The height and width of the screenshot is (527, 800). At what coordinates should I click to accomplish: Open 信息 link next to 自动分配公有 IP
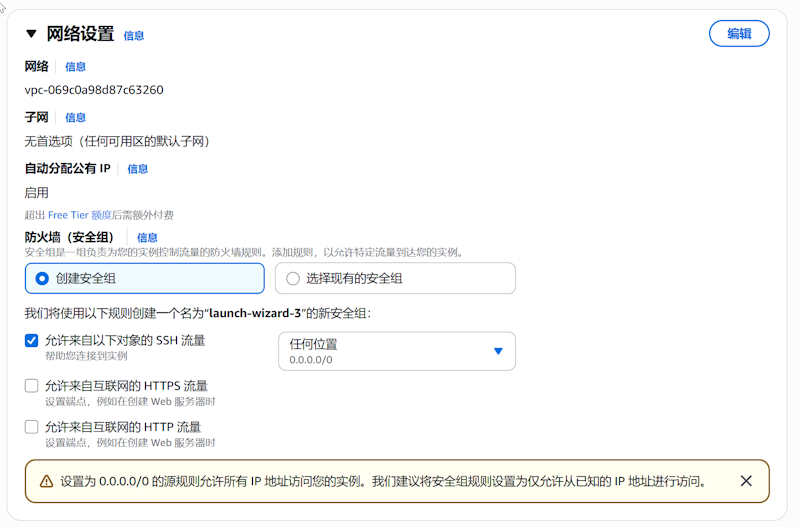pyautogui.click(x=137, y=169)
